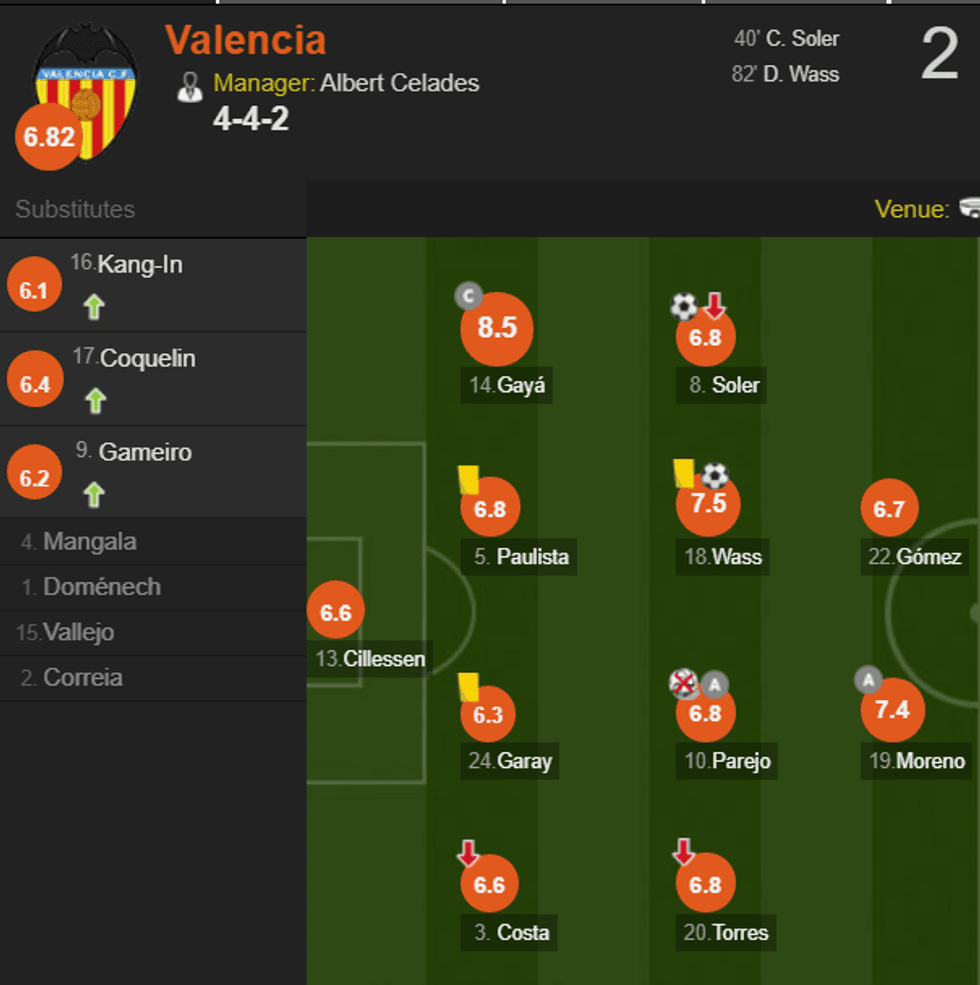Select Doménech in the substitutes list

pyautogui.click(x=101, y=587)
